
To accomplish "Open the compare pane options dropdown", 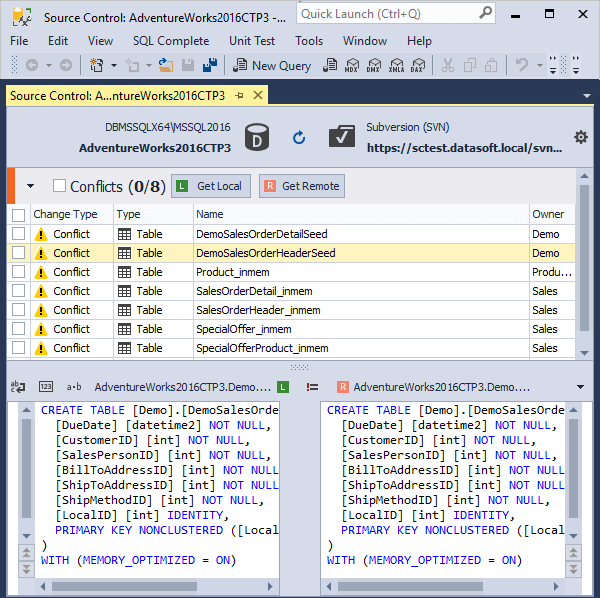I will click(x=580, y=387).
